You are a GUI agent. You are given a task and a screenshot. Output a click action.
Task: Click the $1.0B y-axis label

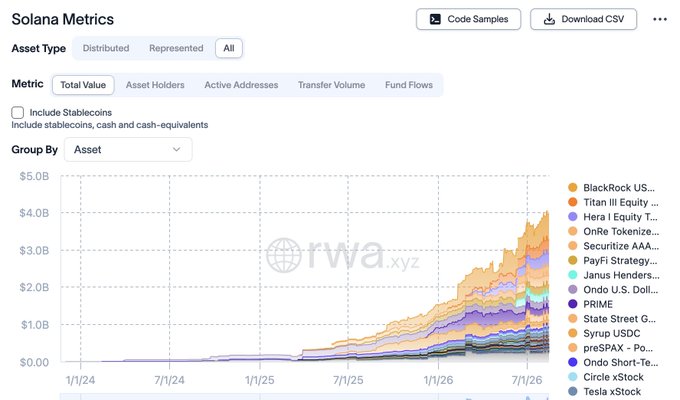35,325
